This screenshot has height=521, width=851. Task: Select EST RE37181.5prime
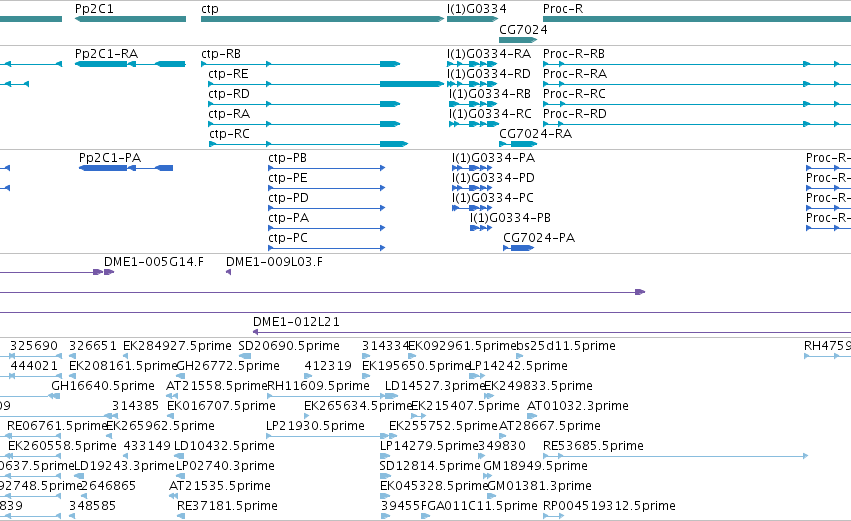(x=227, y=507)
